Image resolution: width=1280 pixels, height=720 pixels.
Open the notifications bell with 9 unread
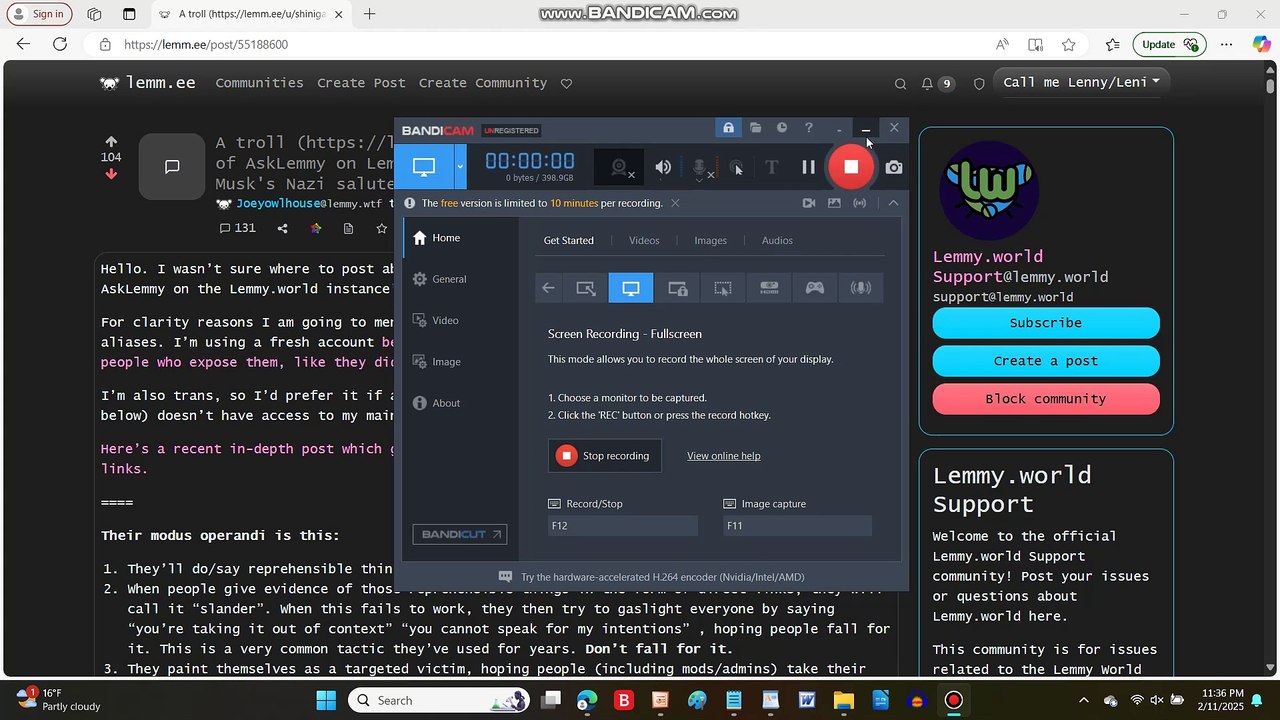pyautogui.click(x=937, y=84)
